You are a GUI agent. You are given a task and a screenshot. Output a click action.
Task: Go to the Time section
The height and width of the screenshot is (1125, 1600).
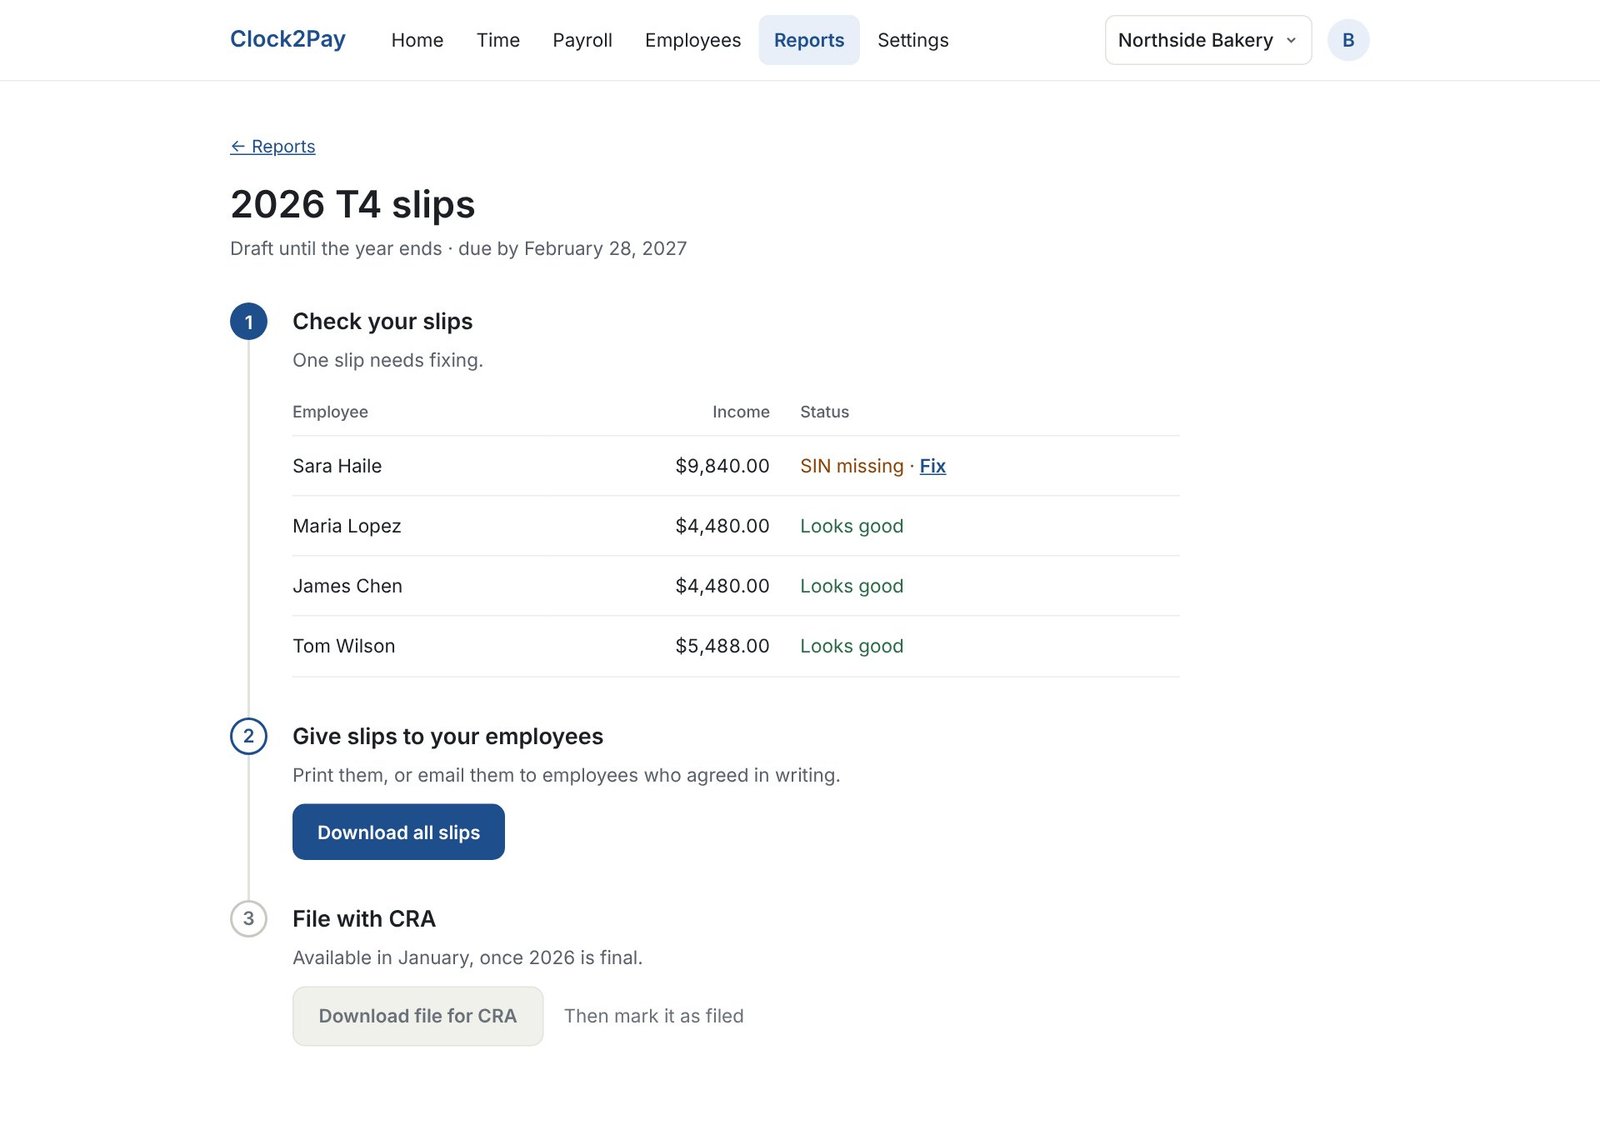pos(498,40)
